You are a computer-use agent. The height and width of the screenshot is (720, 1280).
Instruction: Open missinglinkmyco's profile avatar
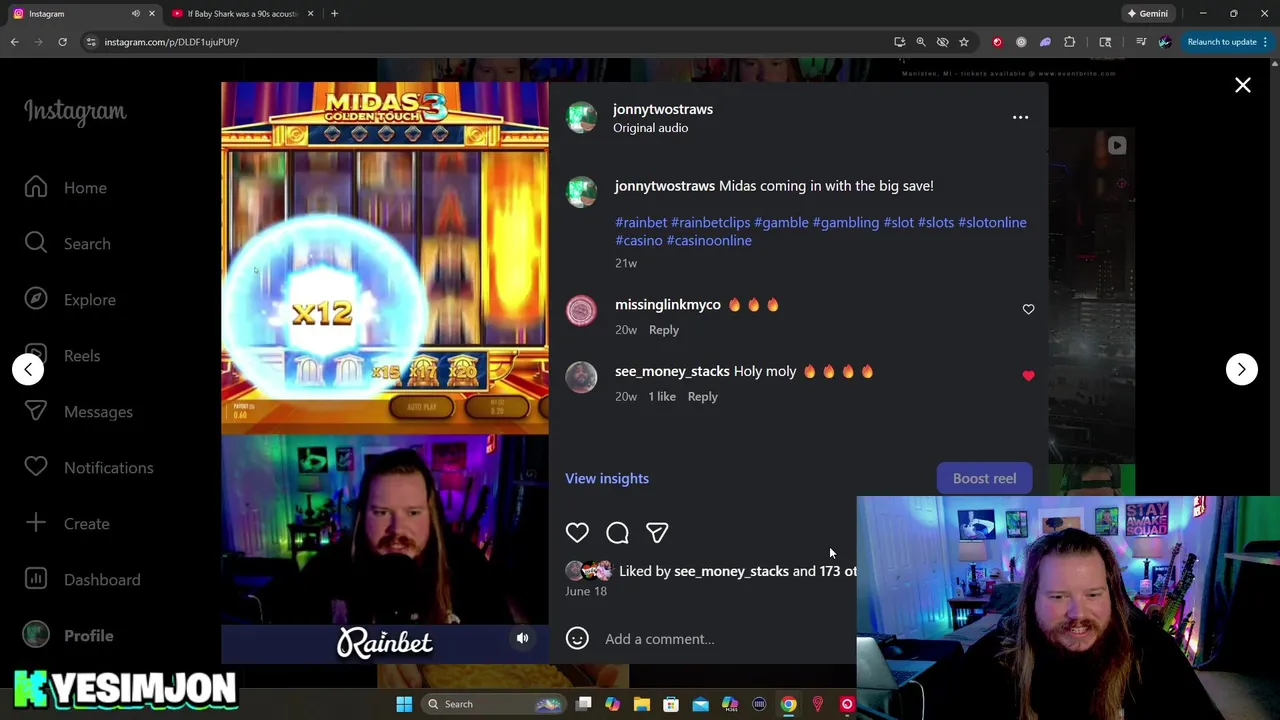(x=581, y=311)
